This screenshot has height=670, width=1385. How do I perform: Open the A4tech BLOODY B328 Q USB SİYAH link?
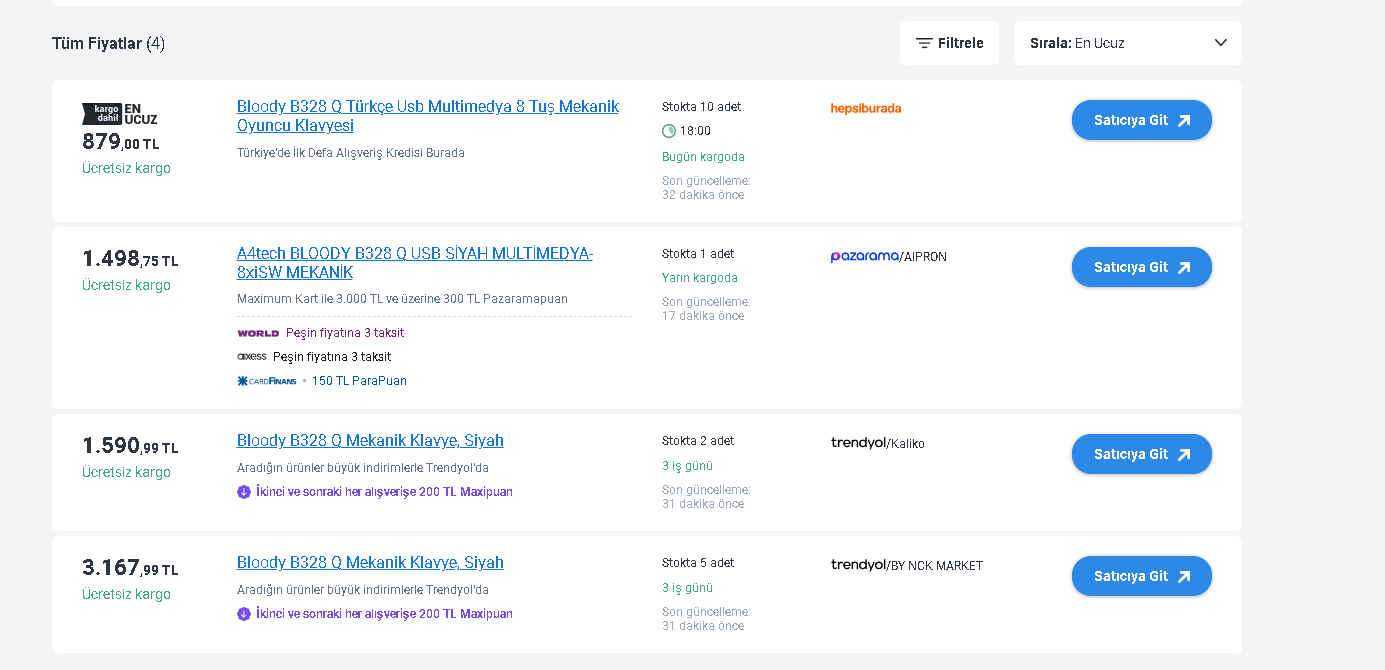point(415,263)
